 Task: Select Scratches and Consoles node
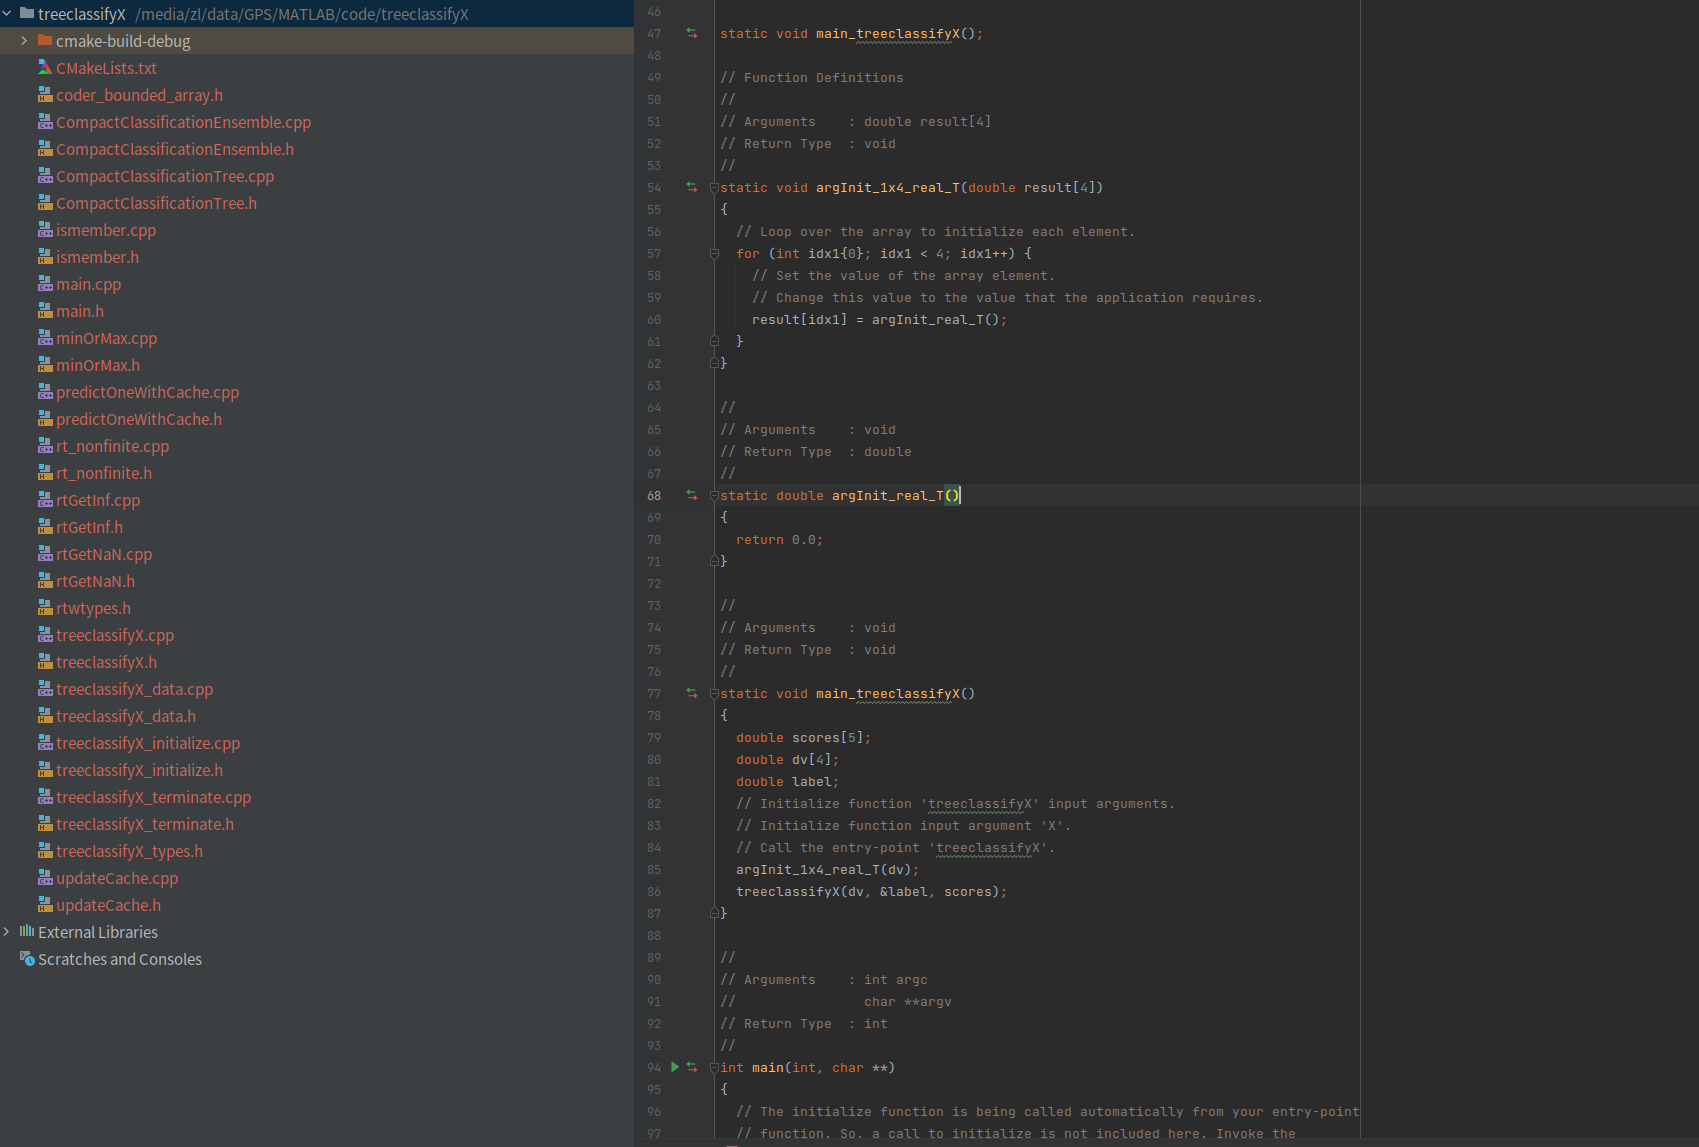click(120, 959)
